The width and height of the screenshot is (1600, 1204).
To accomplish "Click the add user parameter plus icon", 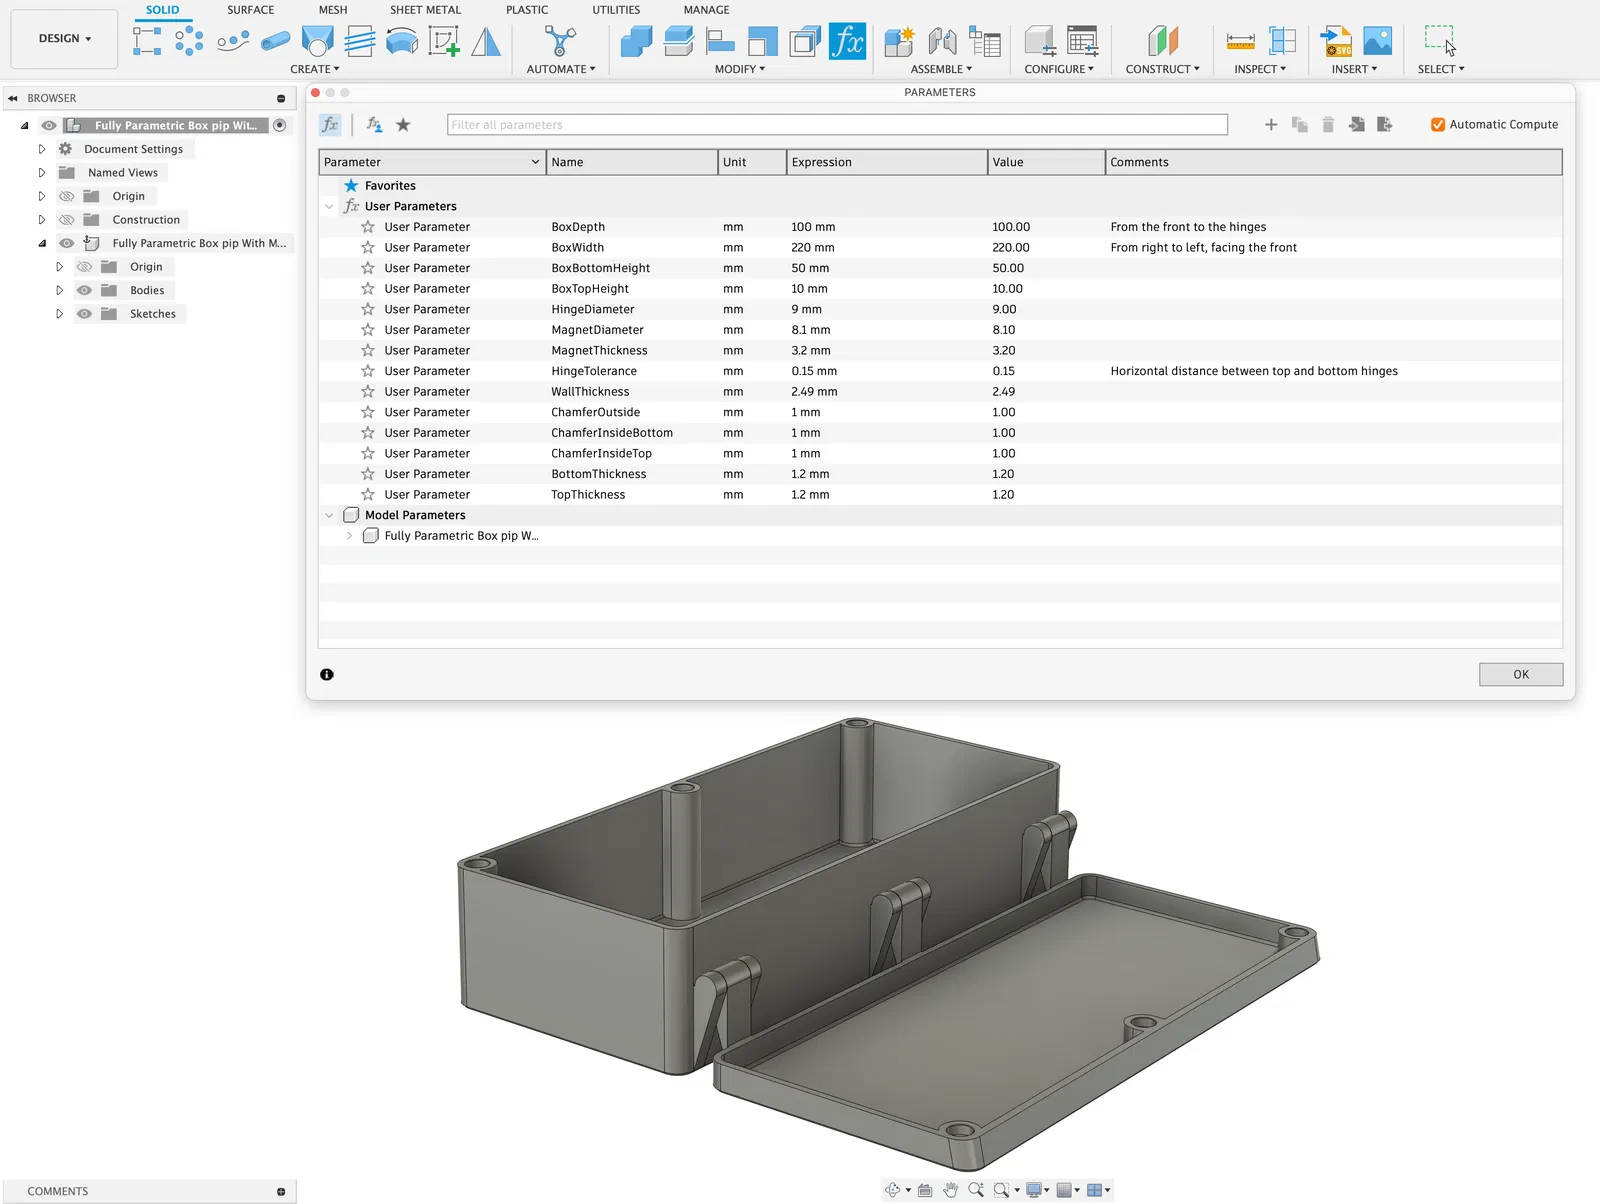I will click(1271, 125).
